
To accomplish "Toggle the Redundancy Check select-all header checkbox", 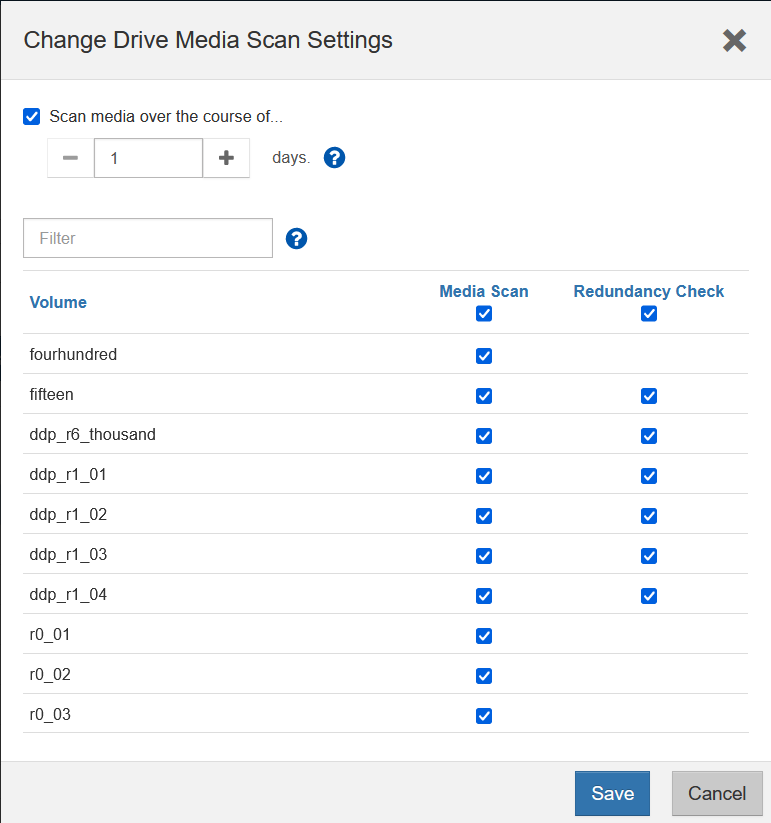I will 649,314.
